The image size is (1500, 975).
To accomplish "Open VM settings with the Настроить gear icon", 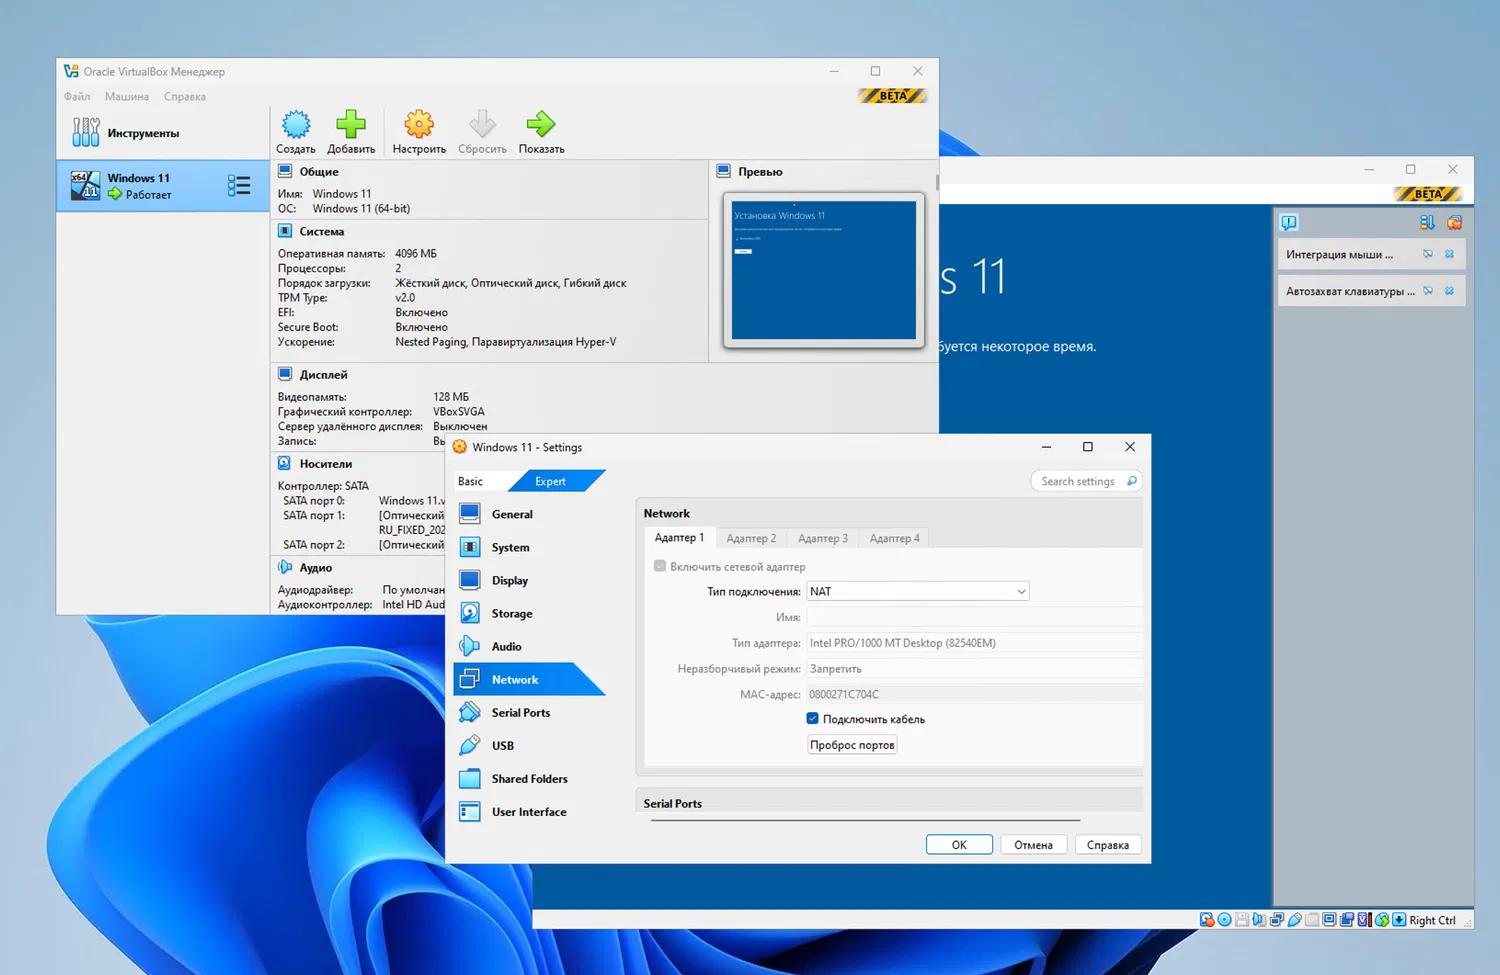I will (419, 125).
